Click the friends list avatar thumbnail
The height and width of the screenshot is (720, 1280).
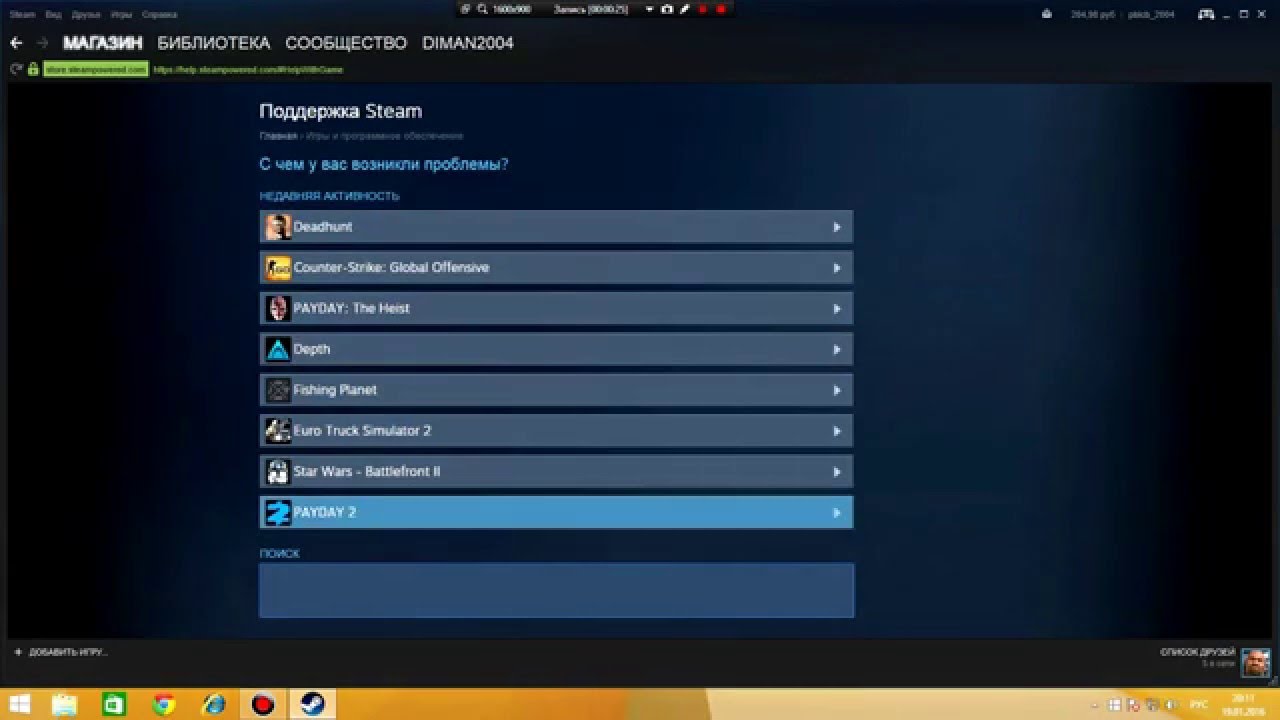coord(1255,662)
